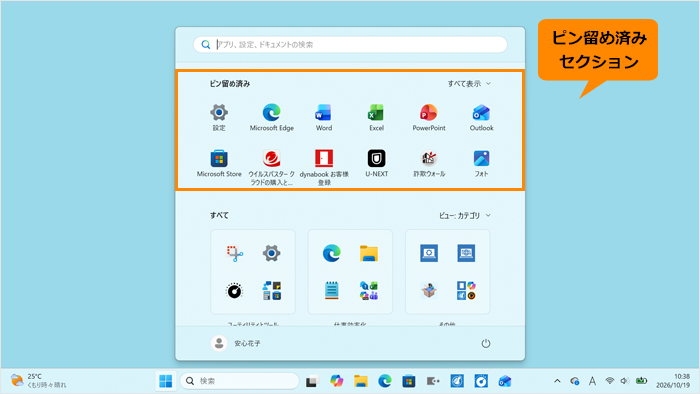
Task: Open the blue laptop globe app in その他
Action: tap(466, 253)
